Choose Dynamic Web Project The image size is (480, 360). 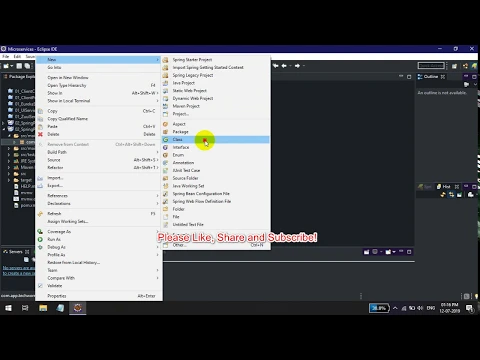click(215, 98)
